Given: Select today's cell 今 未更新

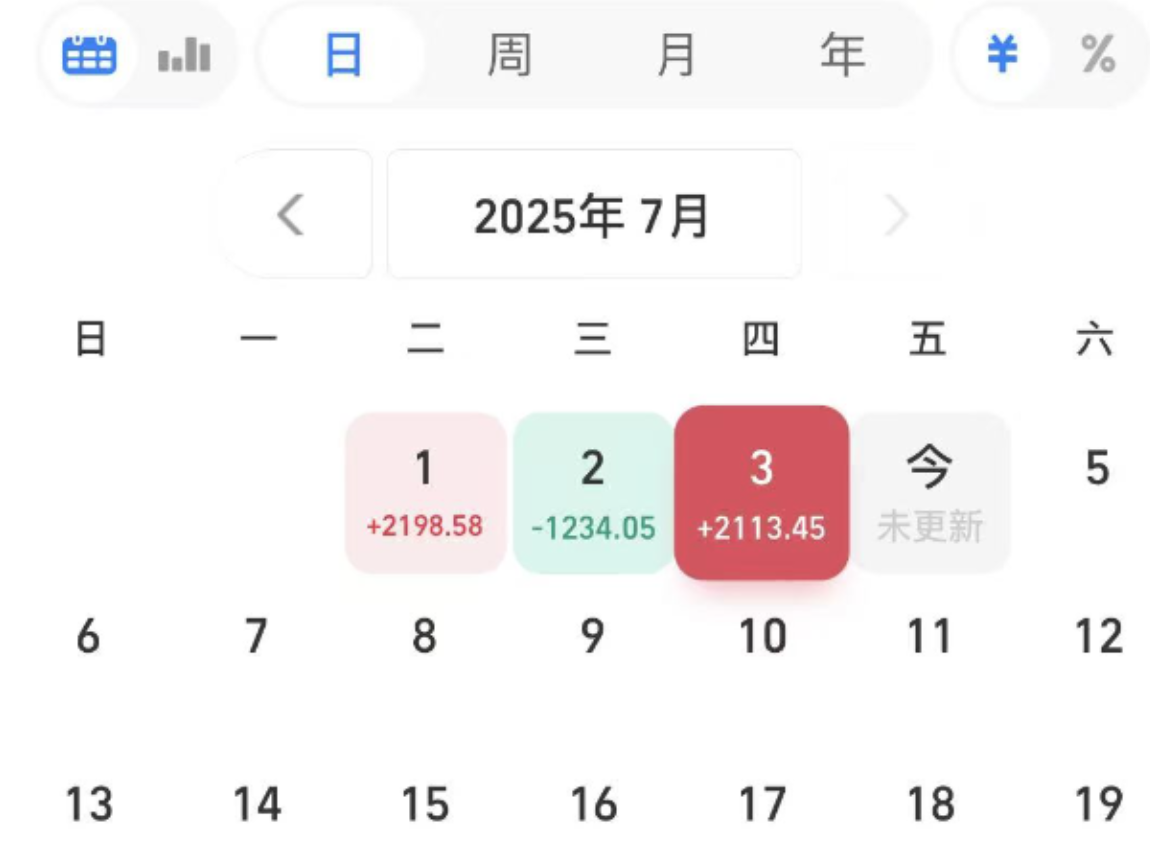Looking at the screenshot, I should (930, 493).
